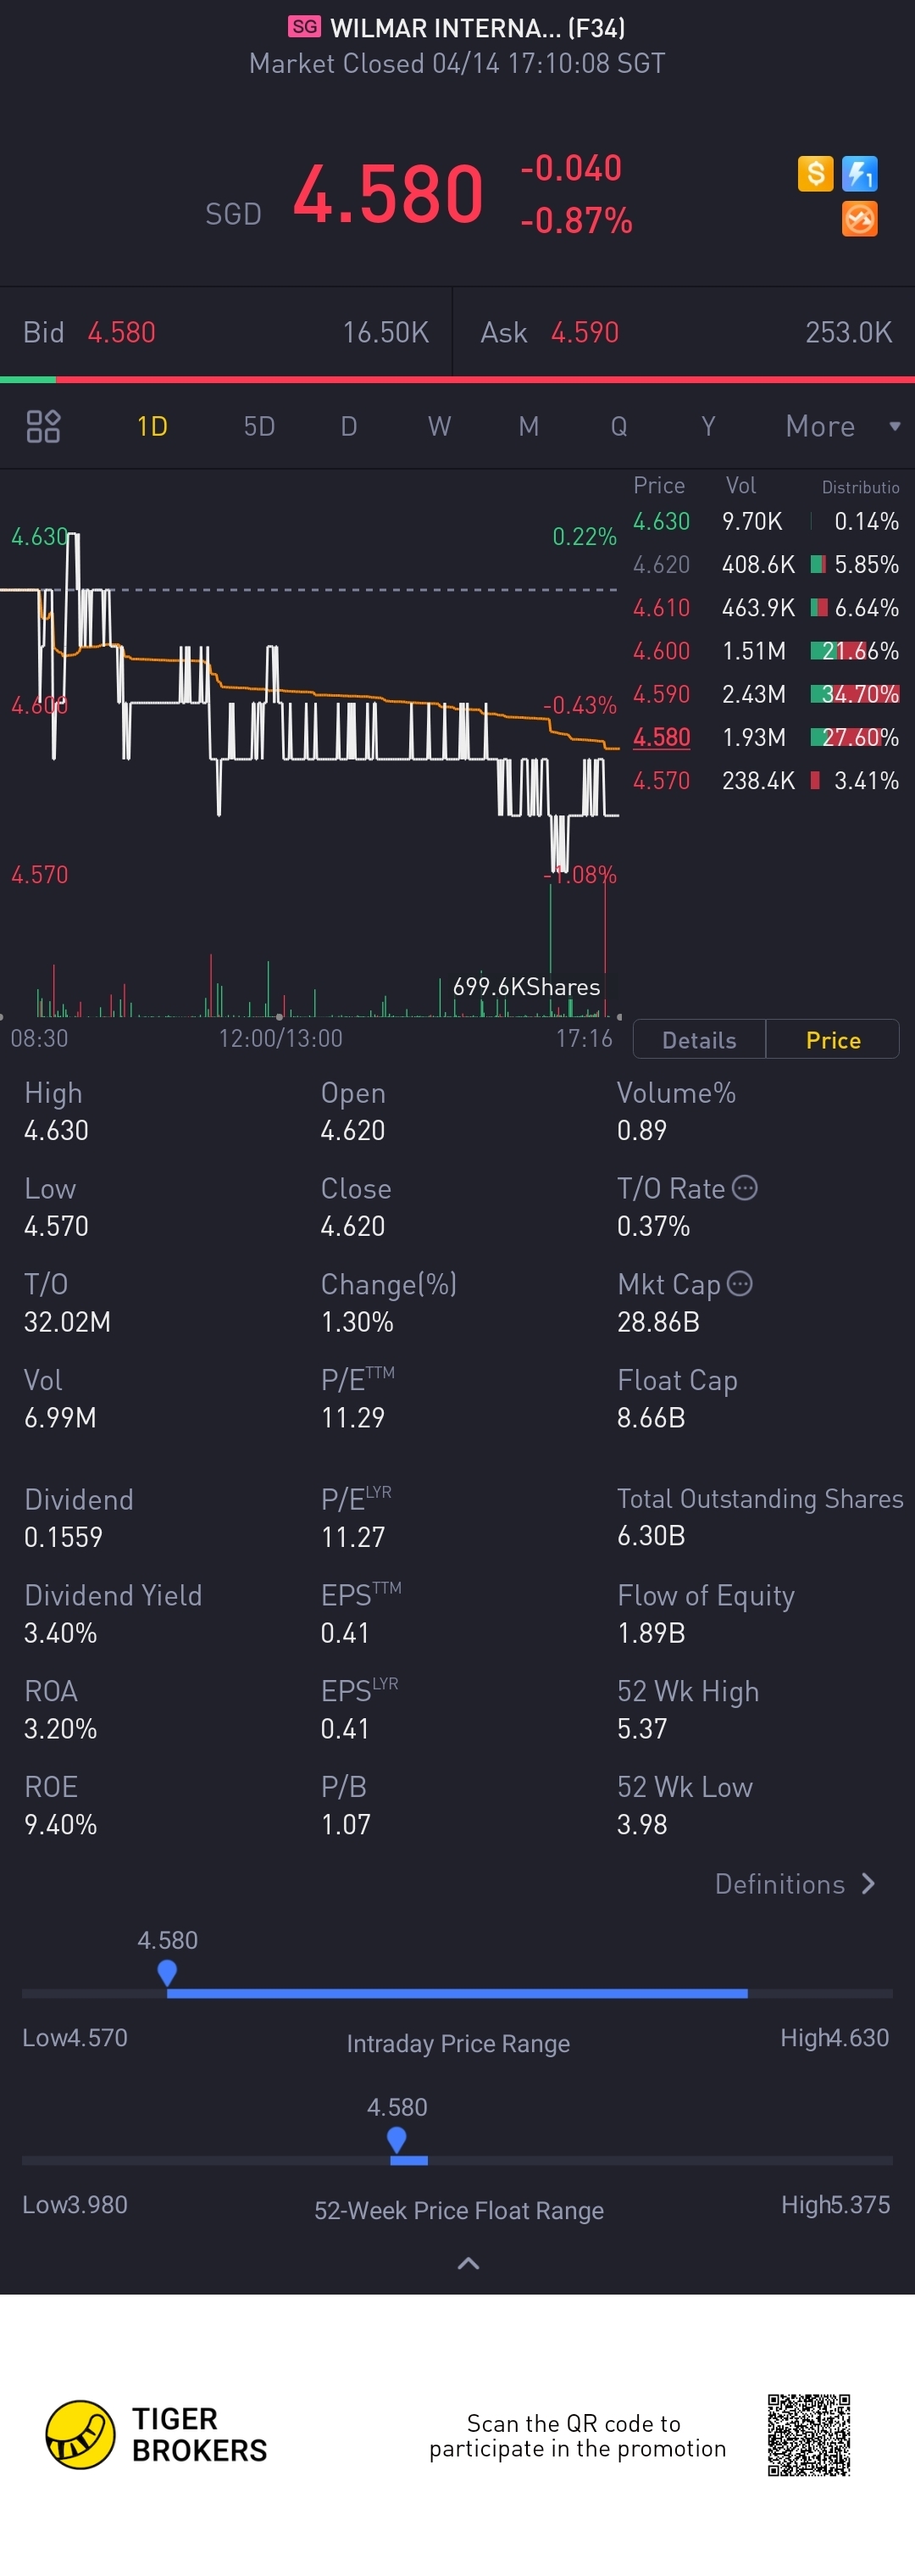The height and width of the screenshot is (2576, 915).
Task: Tap the yellow dollar sign badge
Action: 815,174
